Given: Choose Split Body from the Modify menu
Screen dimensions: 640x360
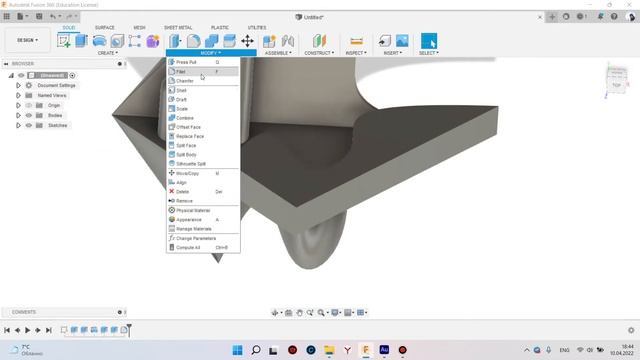Looking at the screenshot, I should point(203,155).
